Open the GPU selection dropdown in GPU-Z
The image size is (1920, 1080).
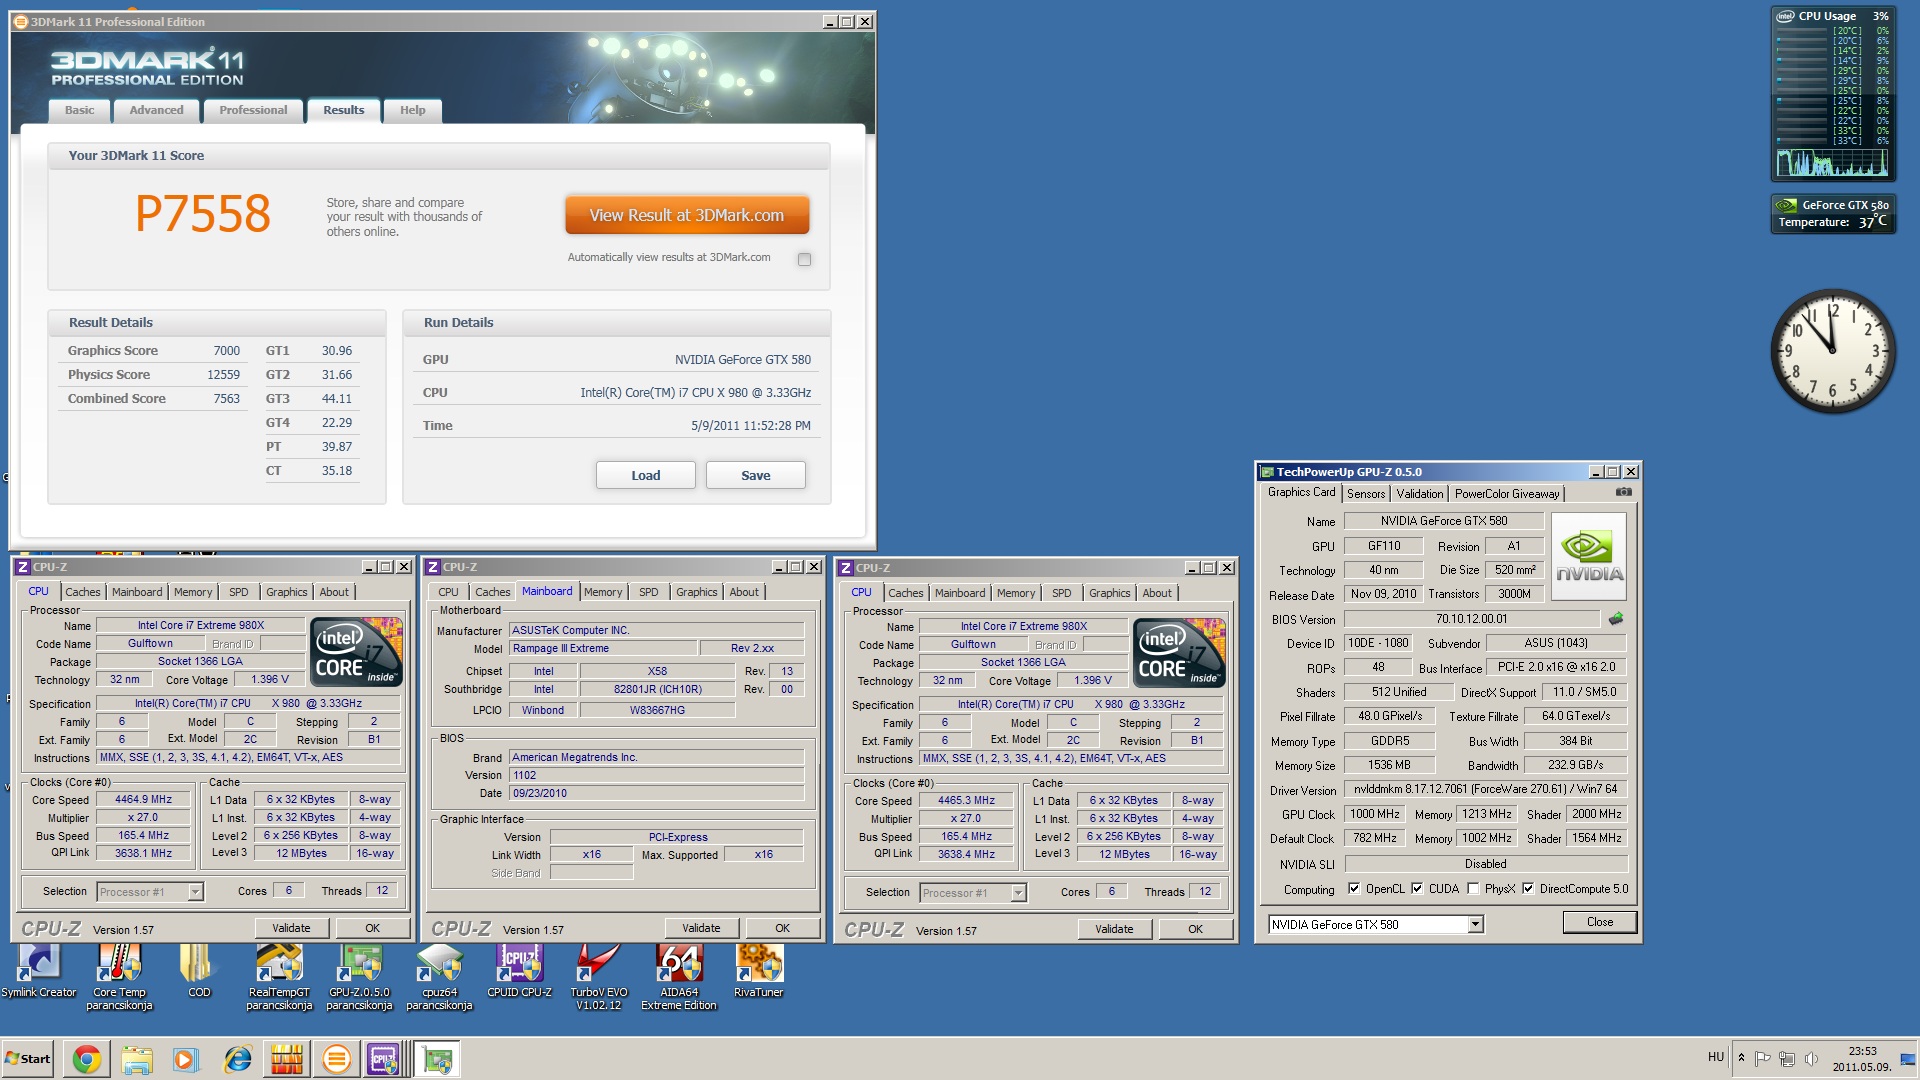click(x=1475, y=925)
